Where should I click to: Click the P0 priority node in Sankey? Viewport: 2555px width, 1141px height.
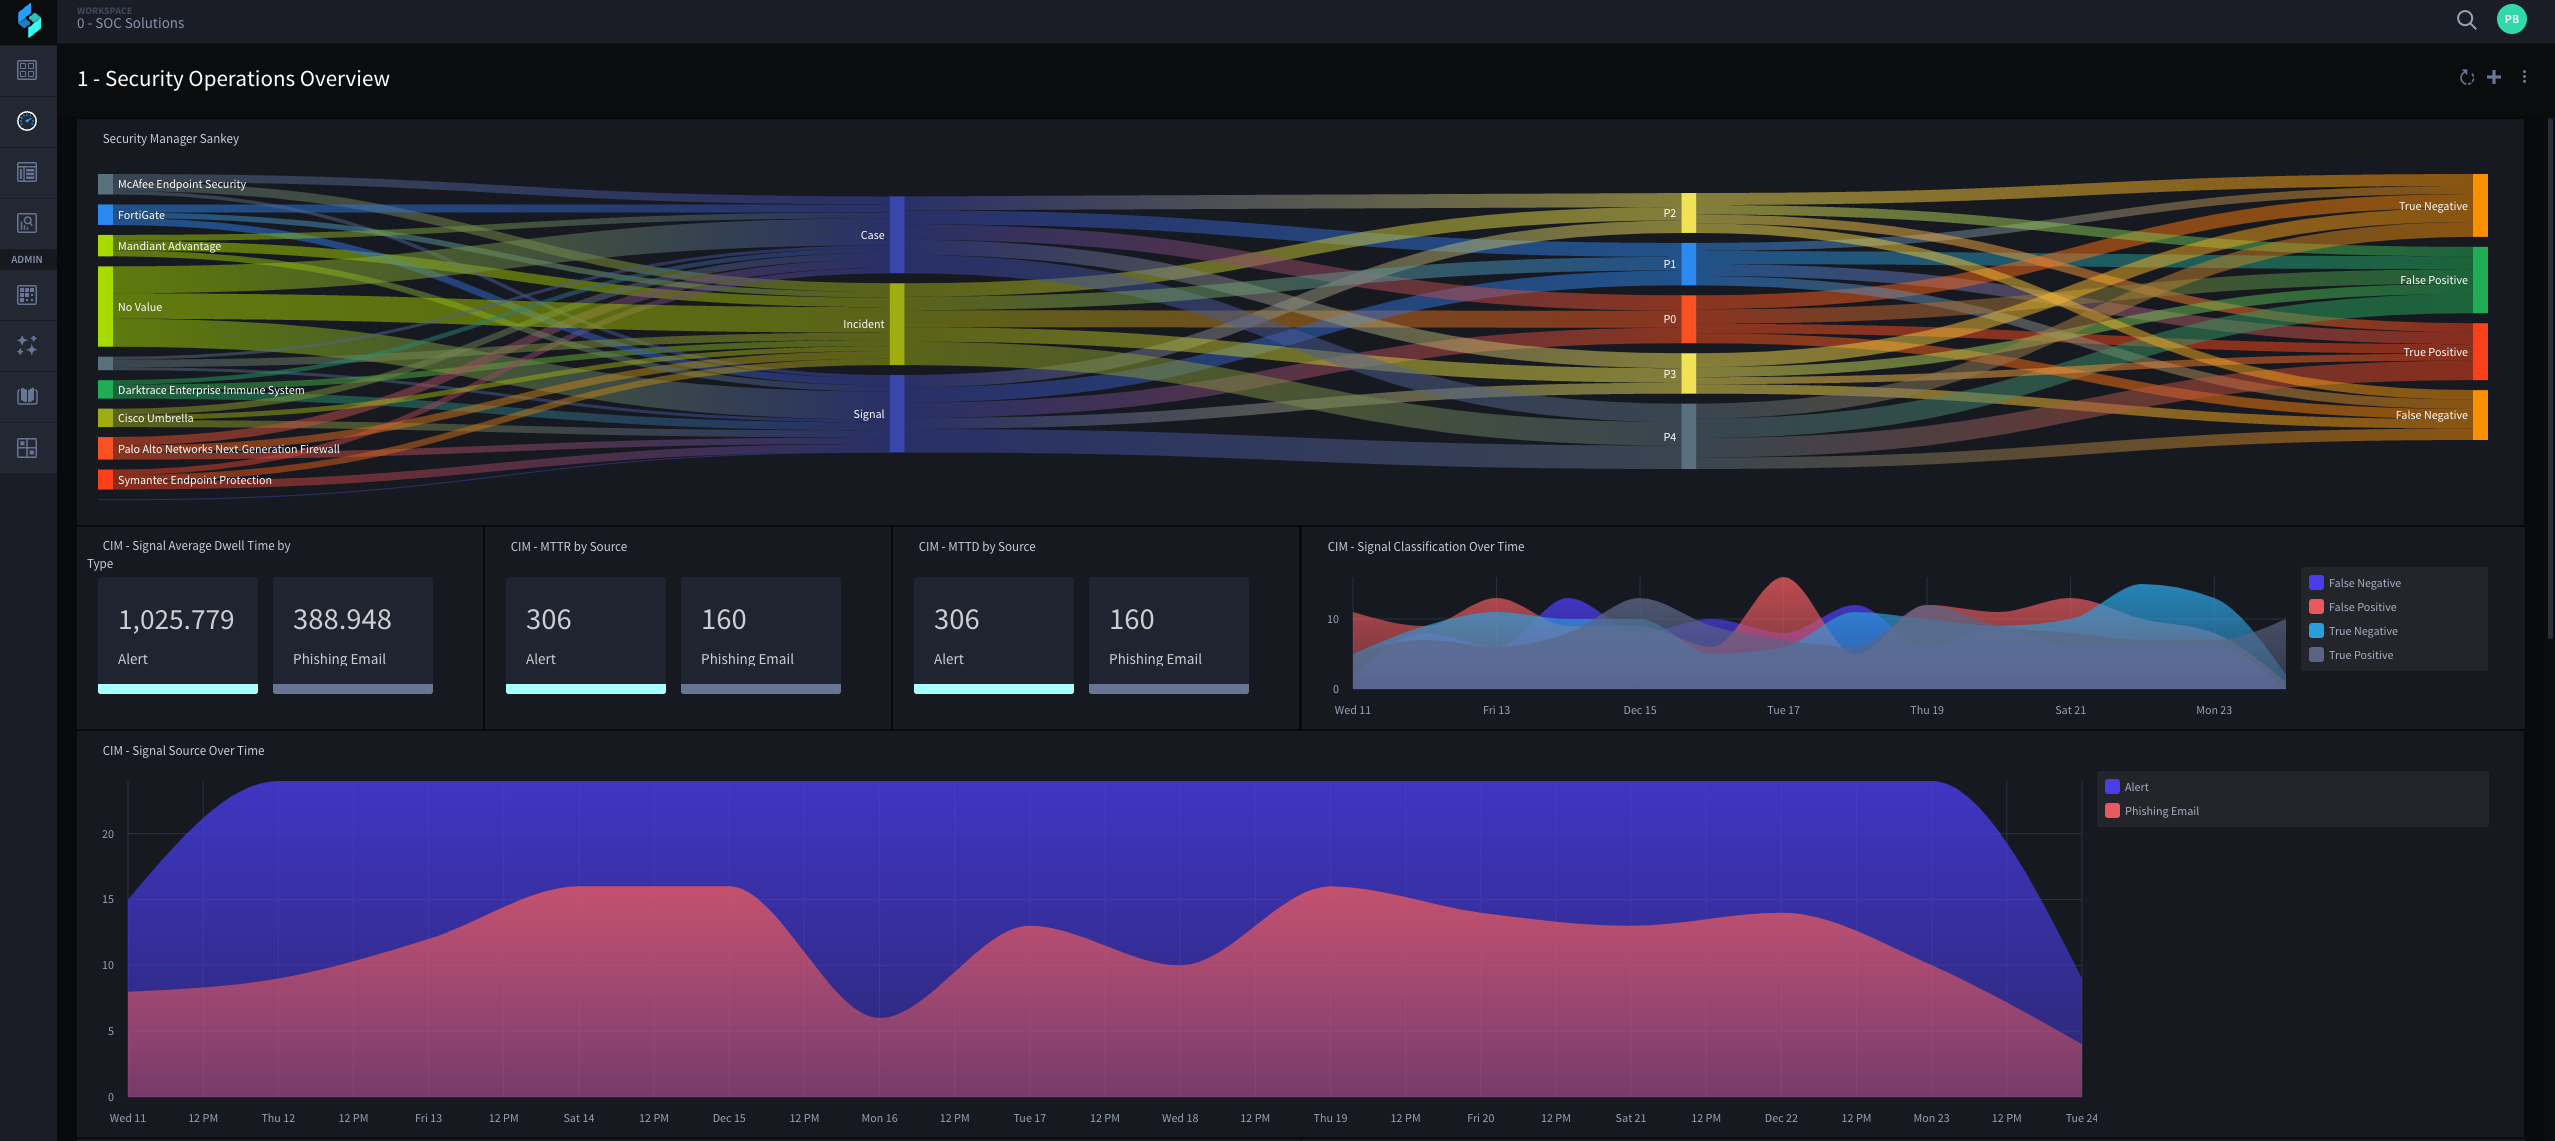tap(1688, 319)
